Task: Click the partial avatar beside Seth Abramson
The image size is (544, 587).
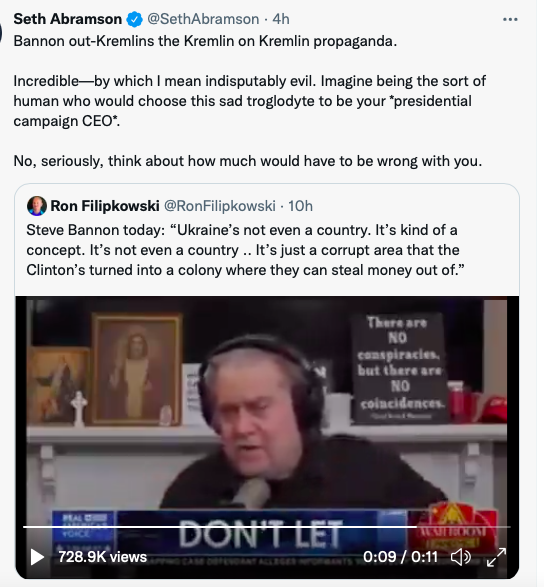Action: pyautogui.click(x=1, y=32)
